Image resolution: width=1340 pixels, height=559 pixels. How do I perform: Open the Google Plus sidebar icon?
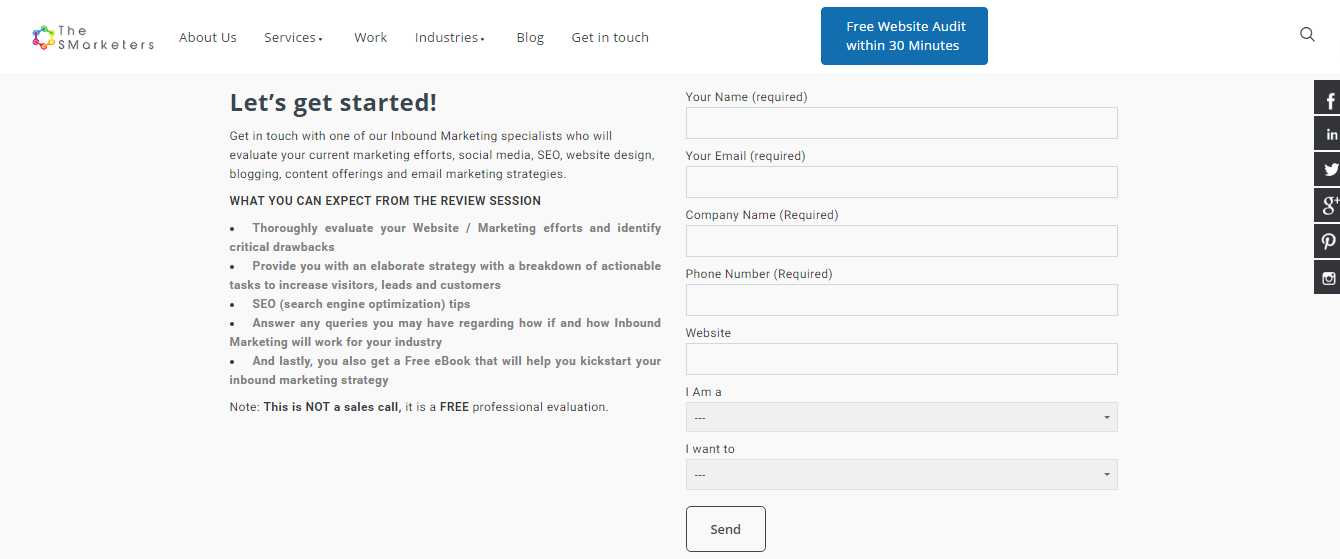(1327, 205)
